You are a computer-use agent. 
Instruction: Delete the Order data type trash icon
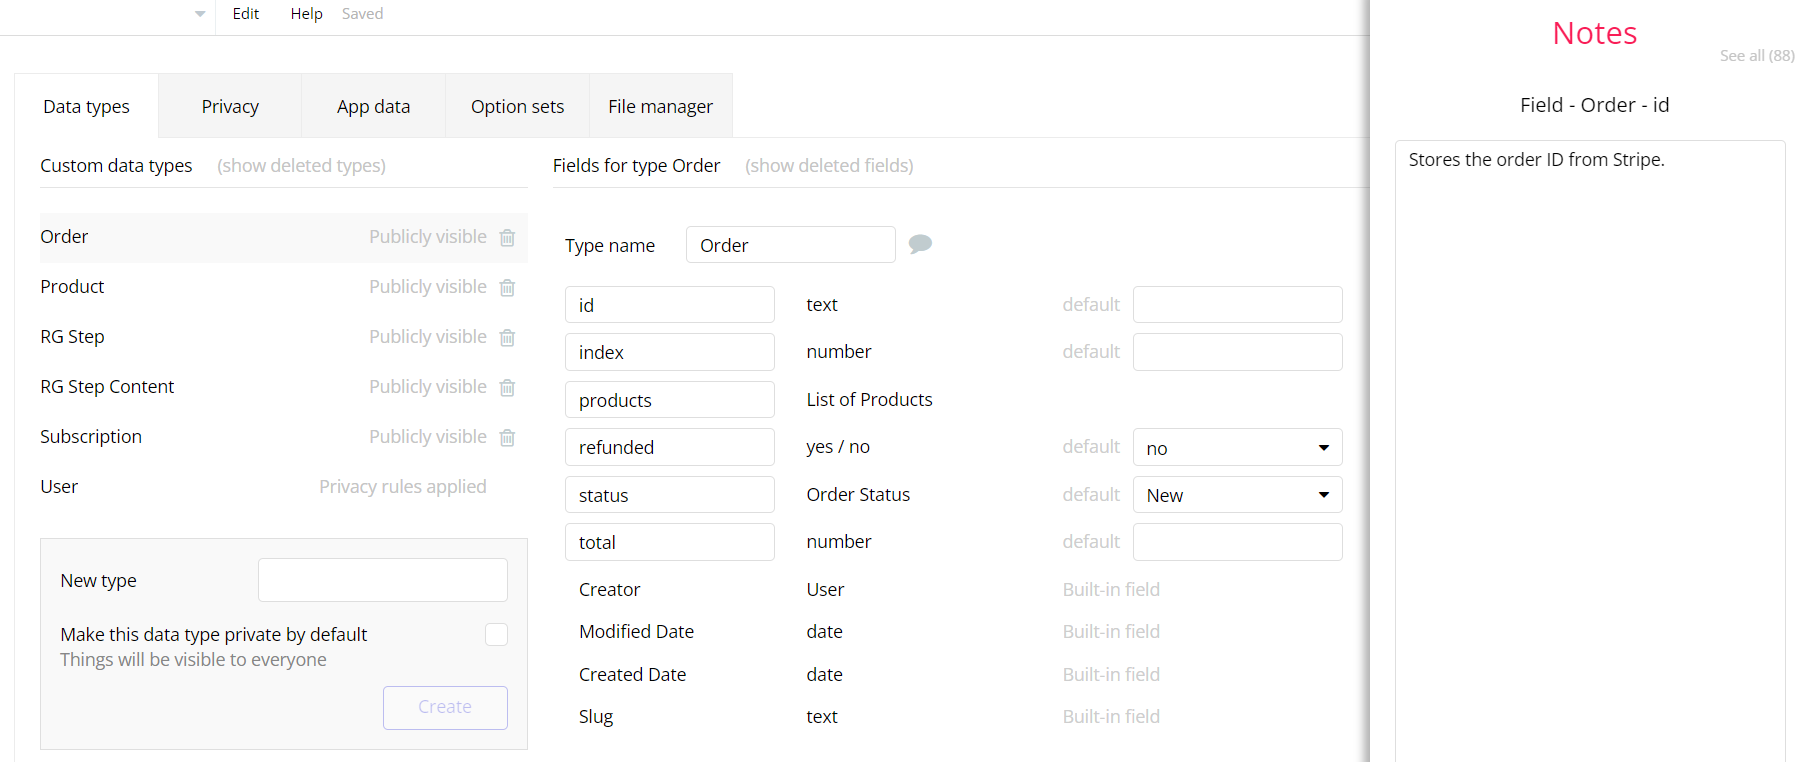(507, 238)
